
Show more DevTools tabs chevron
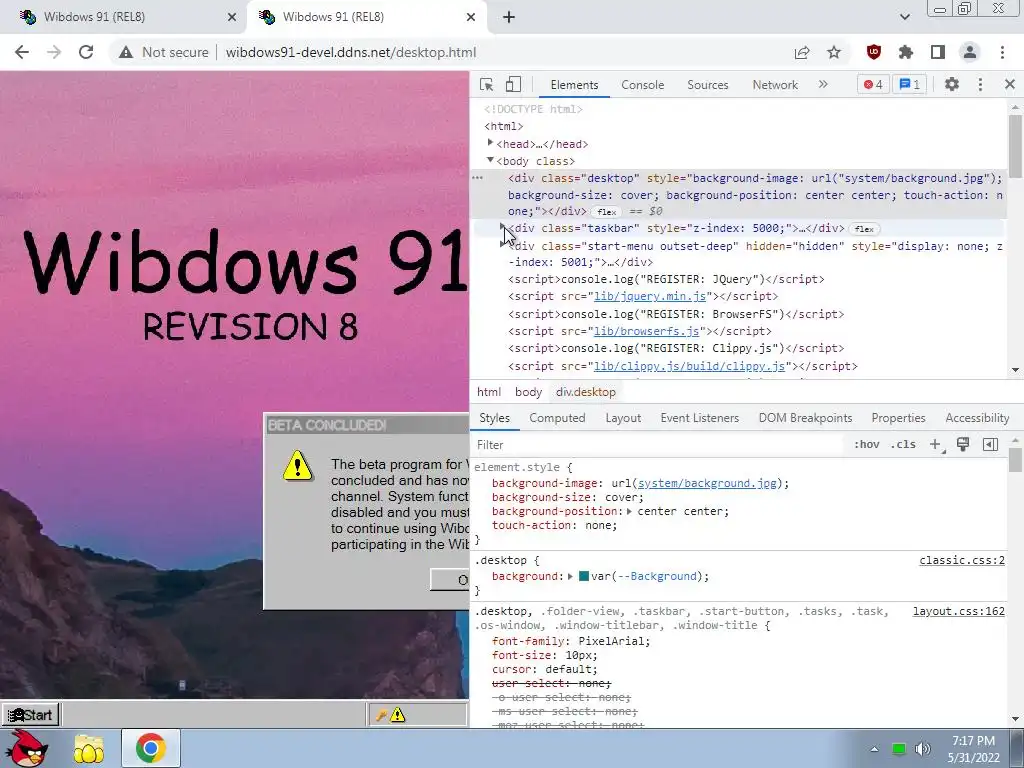pos(823,84)
